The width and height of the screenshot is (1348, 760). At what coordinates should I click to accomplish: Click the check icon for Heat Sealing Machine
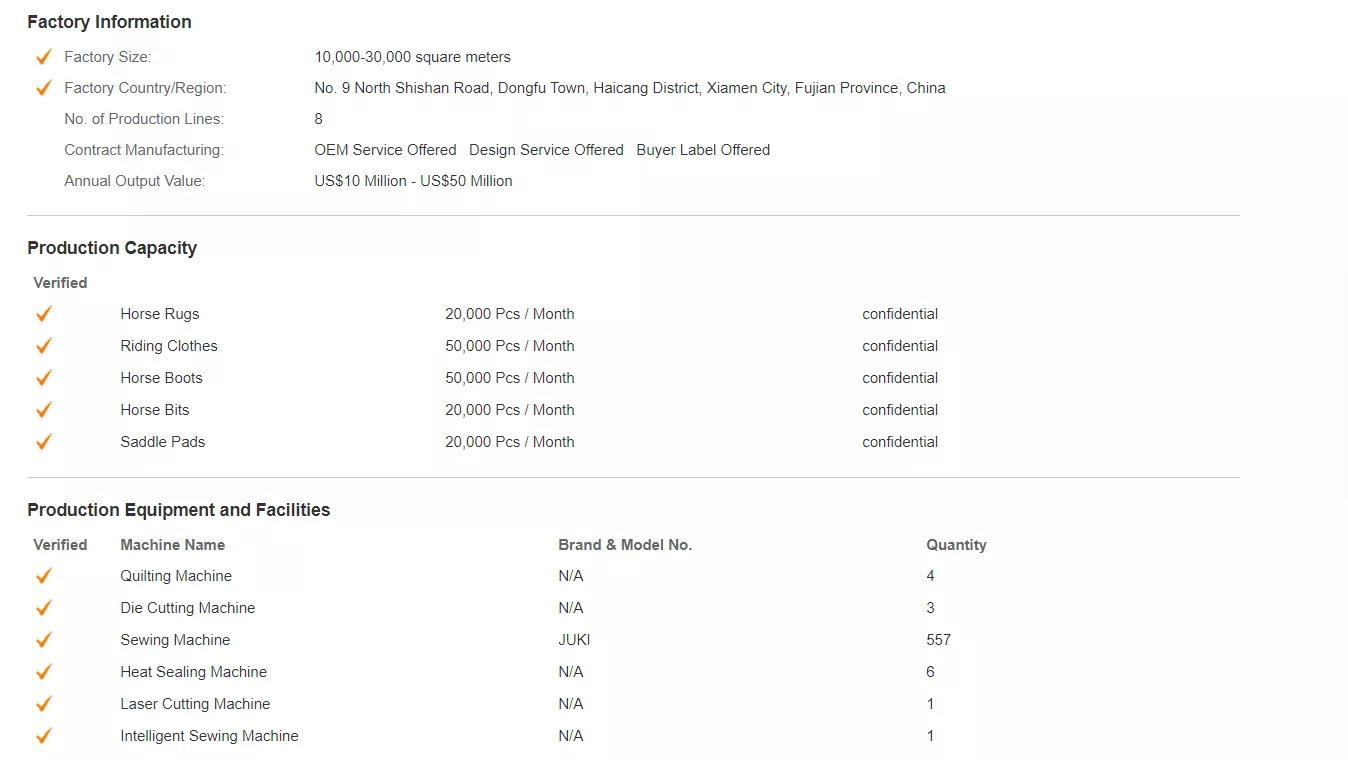(44, 672)
